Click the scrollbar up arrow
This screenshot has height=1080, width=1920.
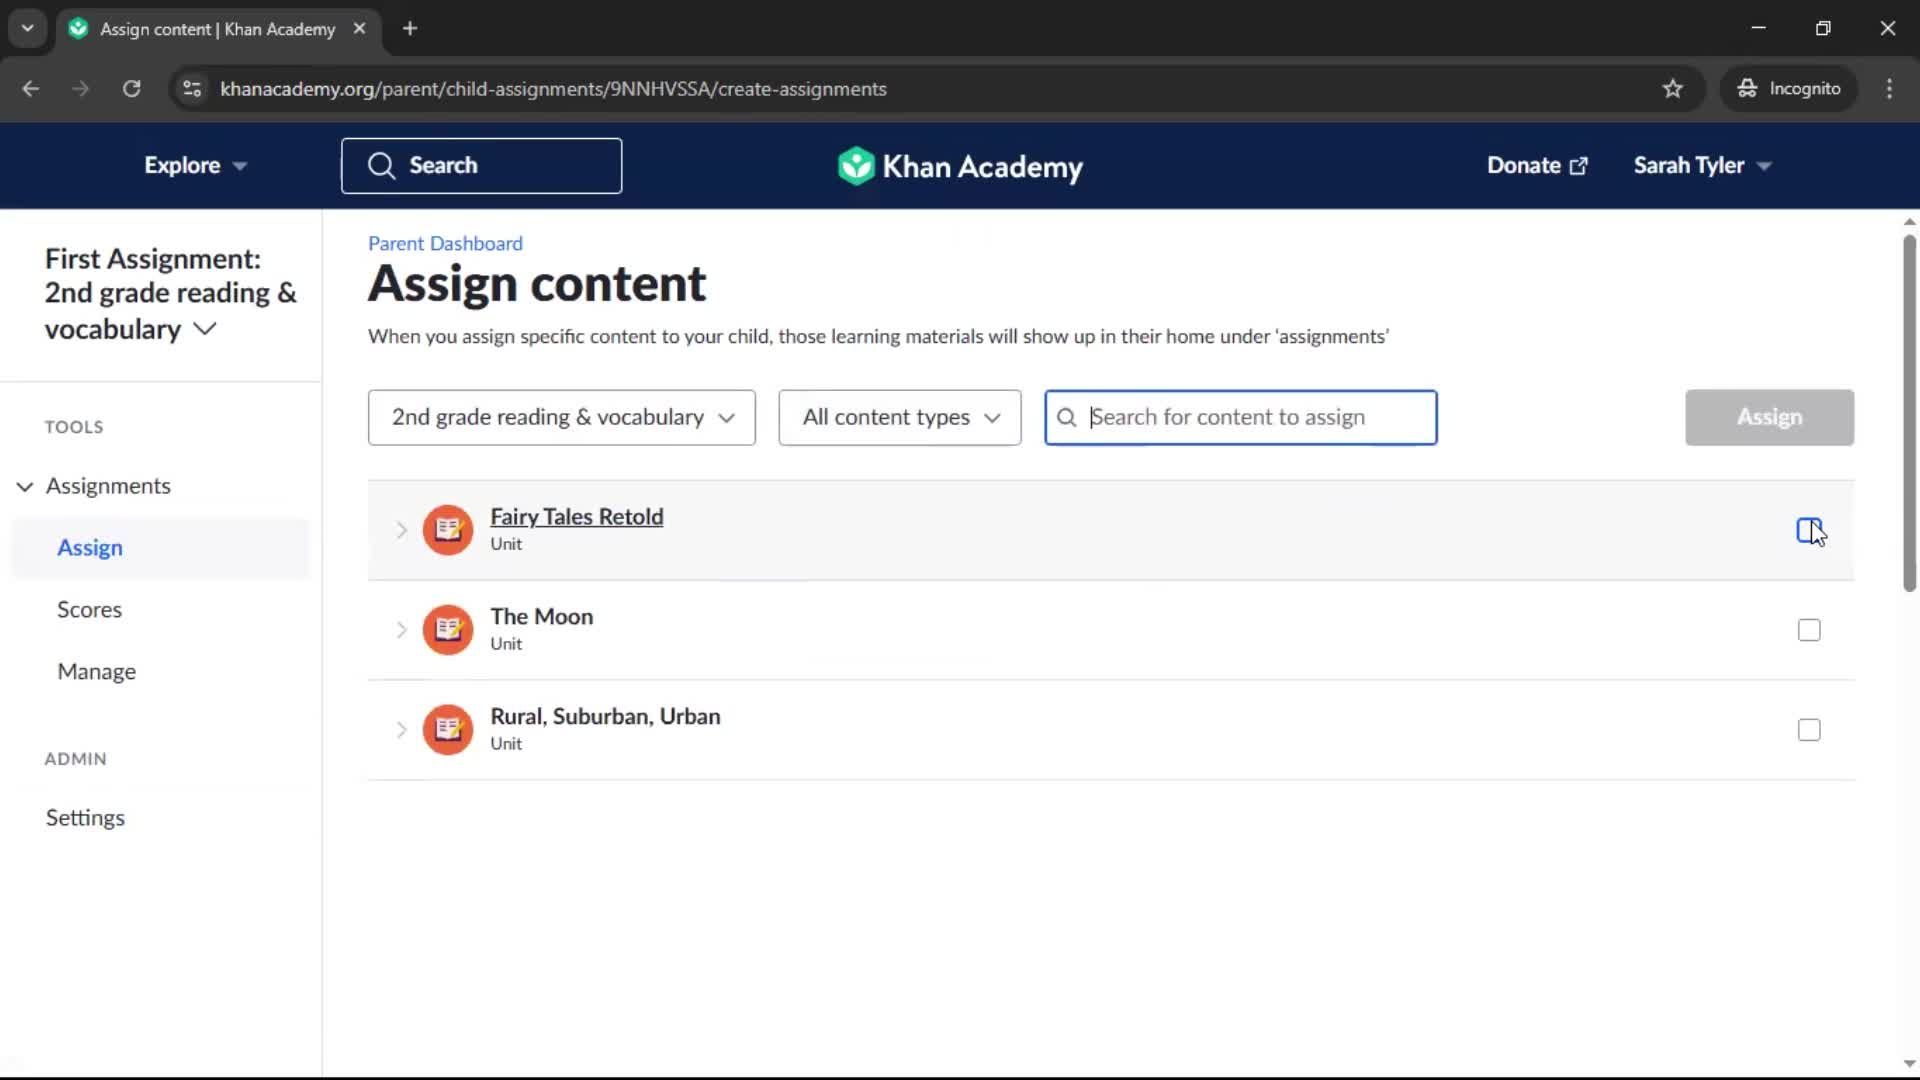[x=1909, y=222]
